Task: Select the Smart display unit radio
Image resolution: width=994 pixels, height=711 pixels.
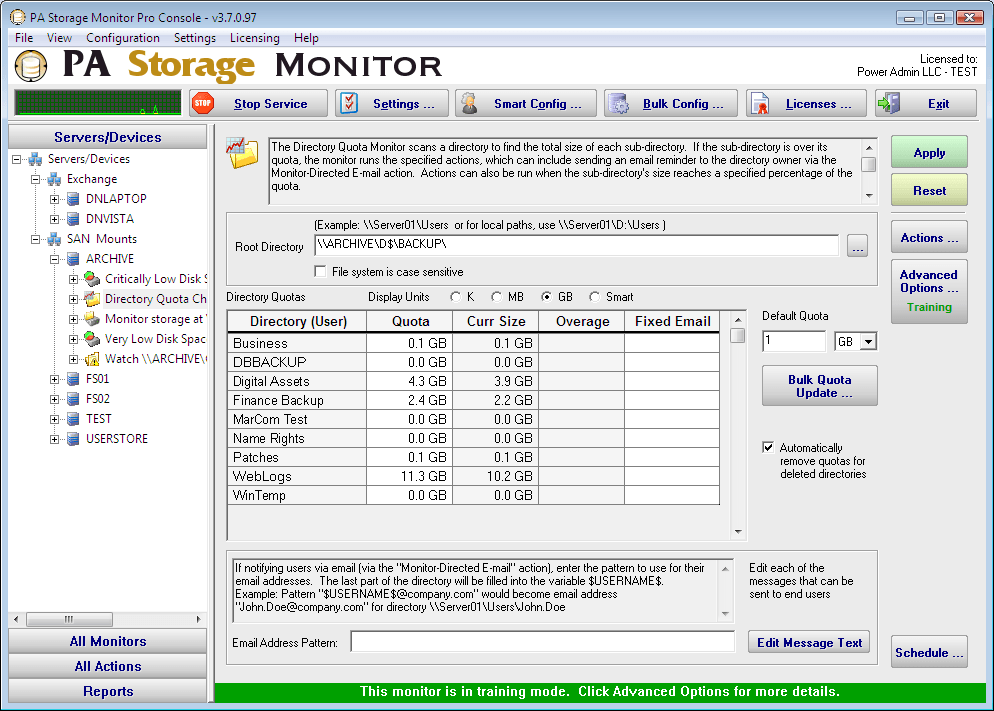Action: coord(594,297)
